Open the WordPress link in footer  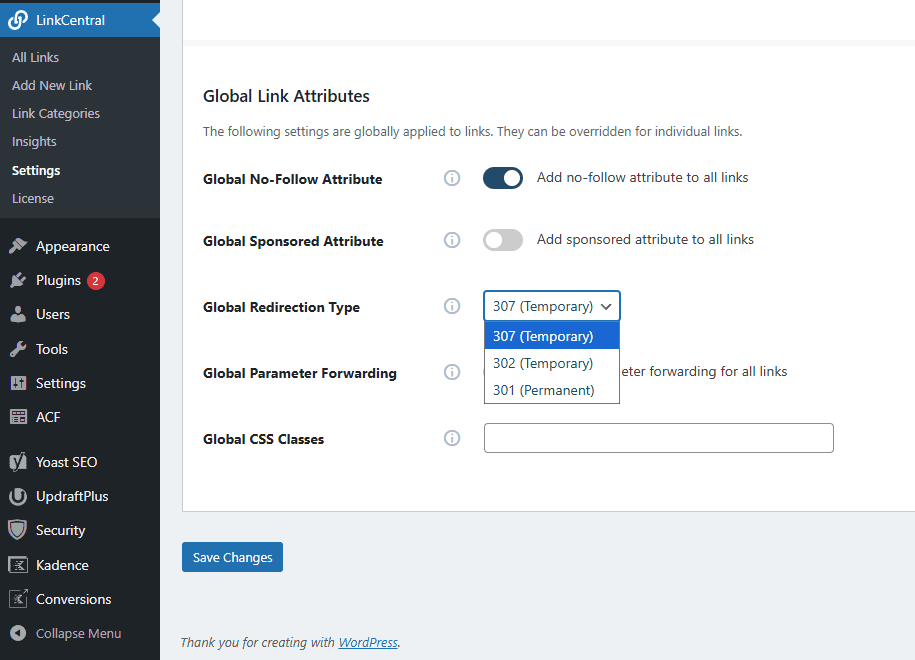coord(368,642)
